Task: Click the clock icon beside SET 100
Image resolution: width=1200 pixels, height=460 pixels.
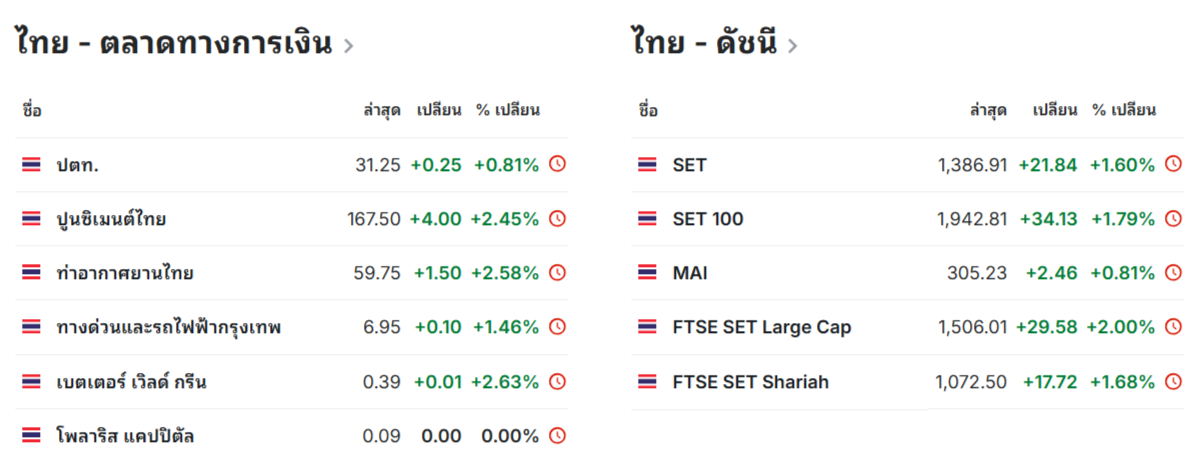Action: pyautogui.click(x=1174, y=218)
